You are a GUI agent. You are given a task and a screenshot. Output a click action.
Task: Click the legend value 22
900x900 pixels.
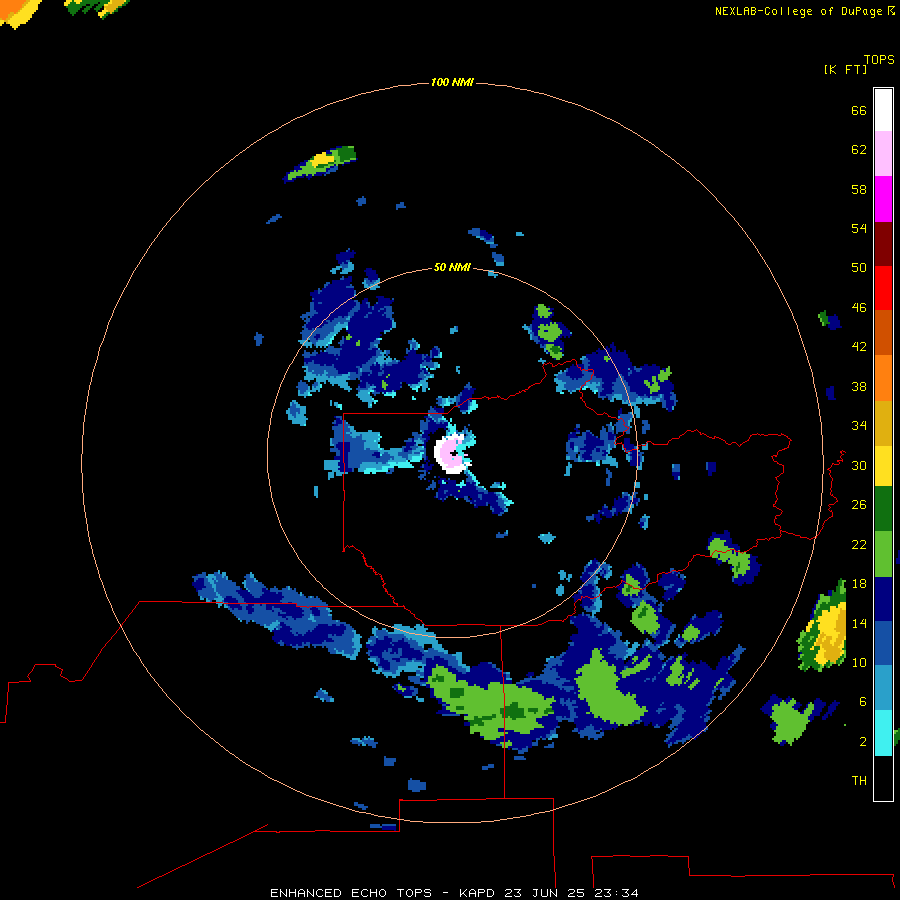tap(859, 545)
